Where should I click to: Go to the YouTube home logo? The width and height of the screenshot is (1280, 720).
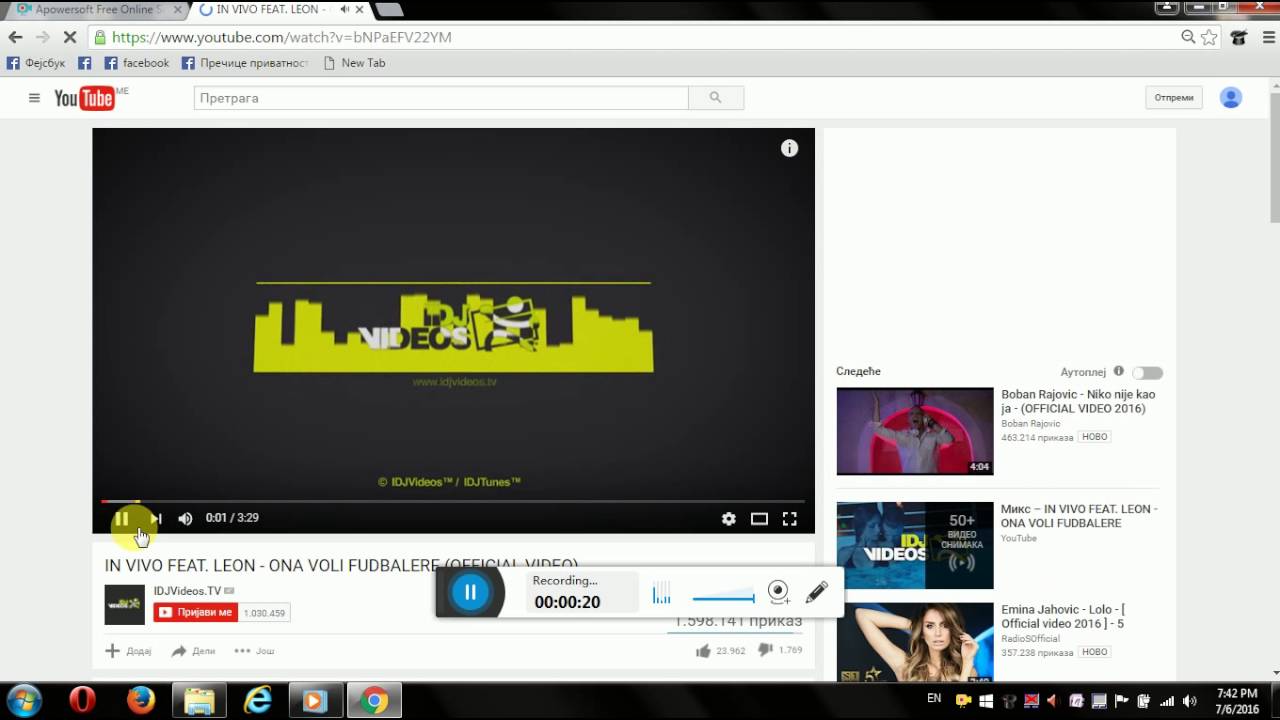84,98
